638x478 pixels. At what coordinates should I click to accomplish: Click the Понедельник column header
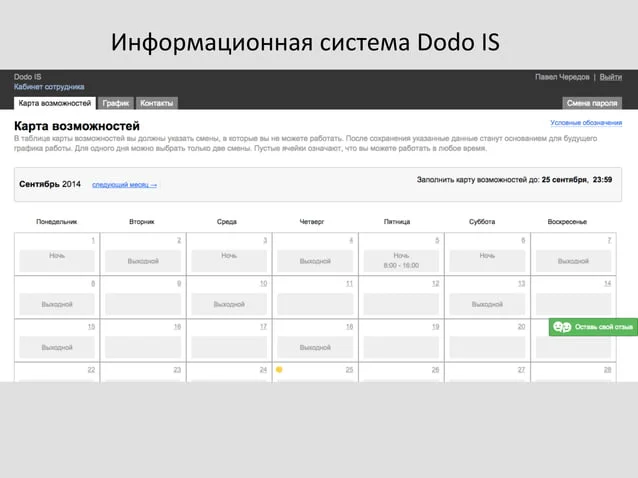click(x=57, y=222)
